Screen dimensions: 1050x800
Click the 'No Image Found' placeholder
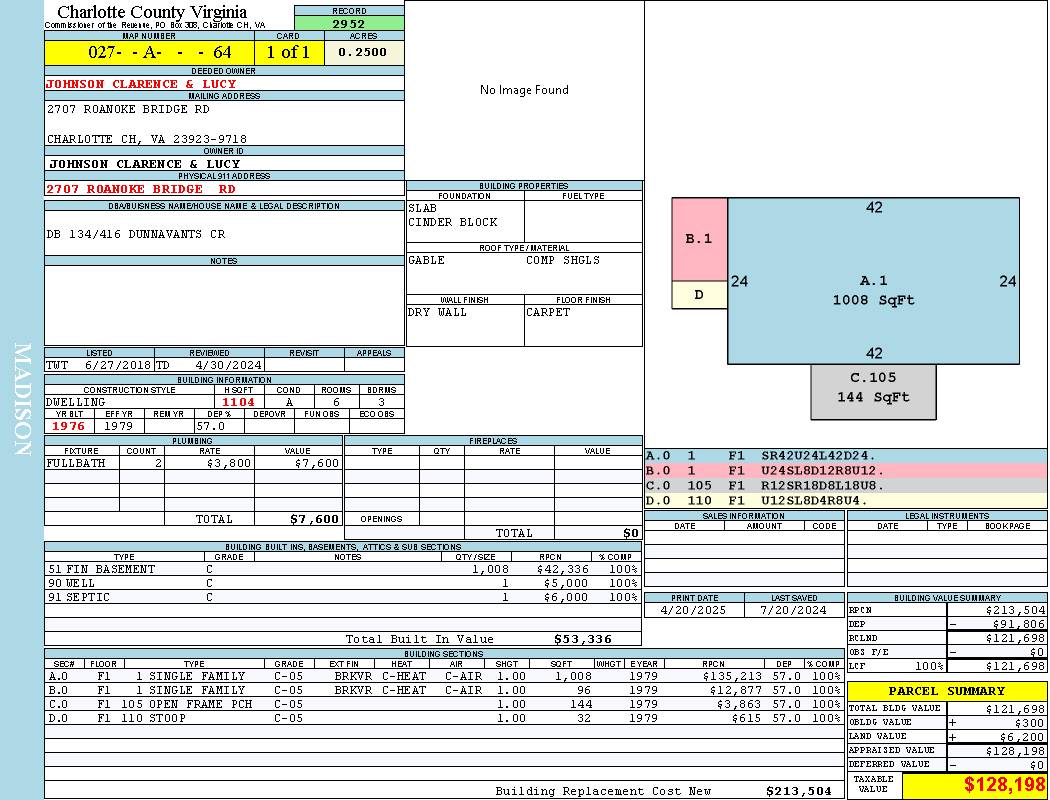point(524,90)
